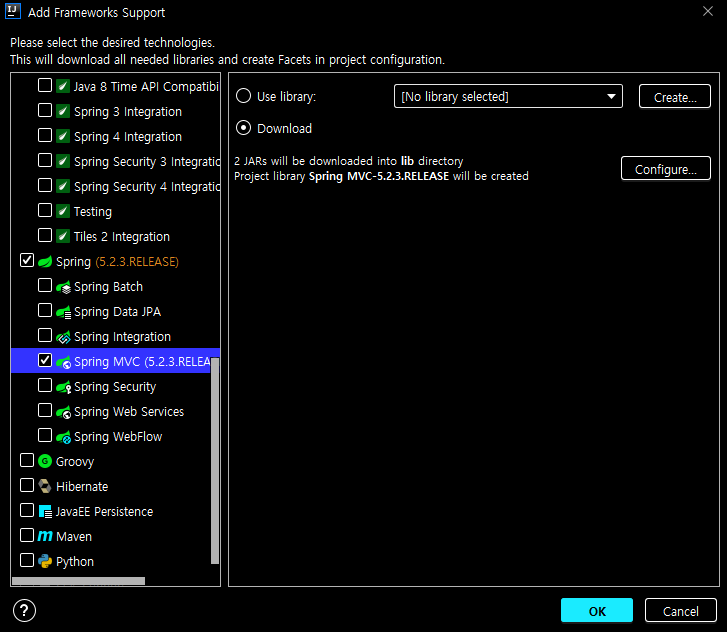Enable the Spring Web Services checkbox
727x632 pixels.
tap(45, 411)
